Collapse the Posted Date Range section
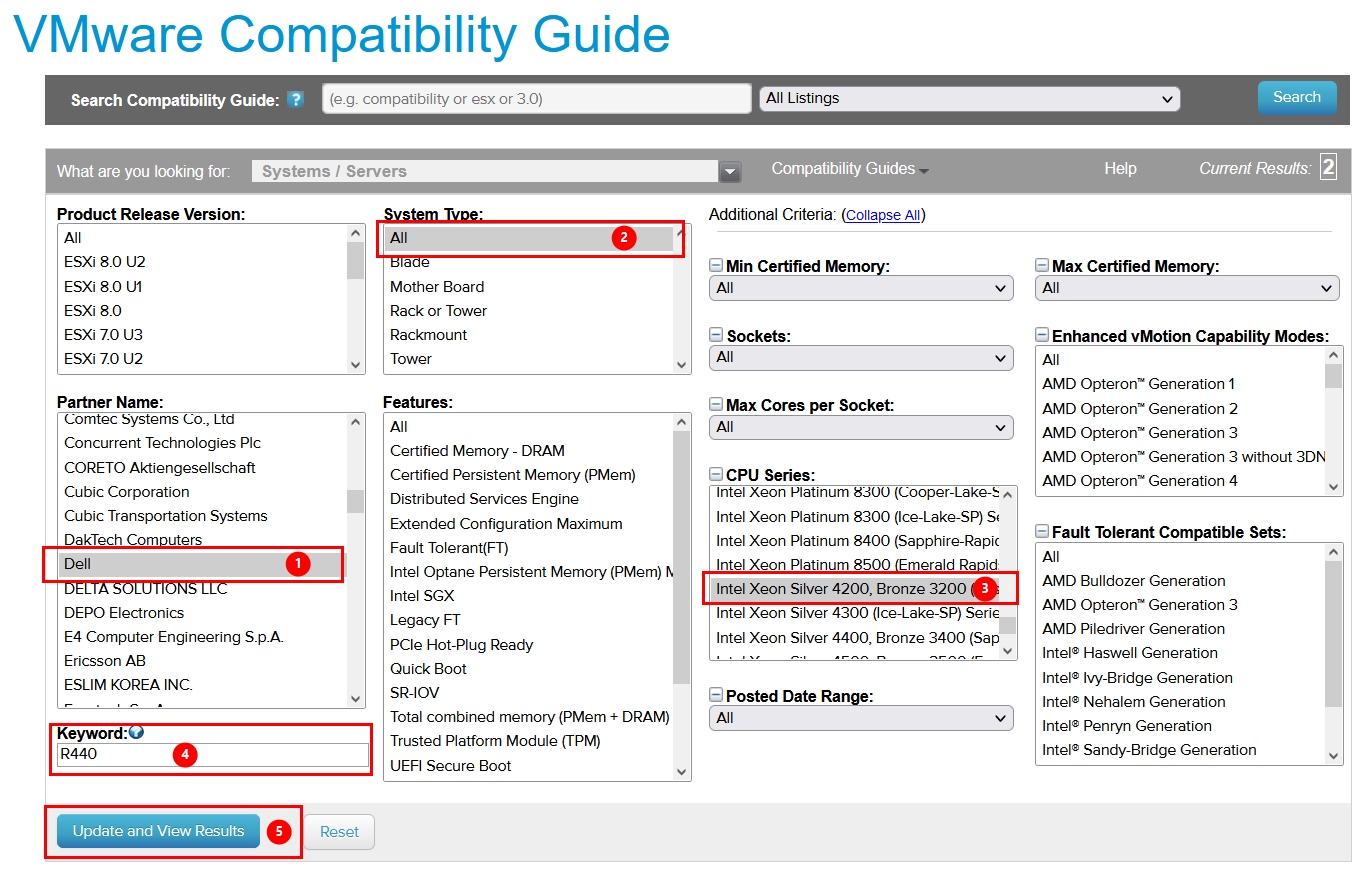The height and width of the screenshot is (873, 1364). (716, 696)
